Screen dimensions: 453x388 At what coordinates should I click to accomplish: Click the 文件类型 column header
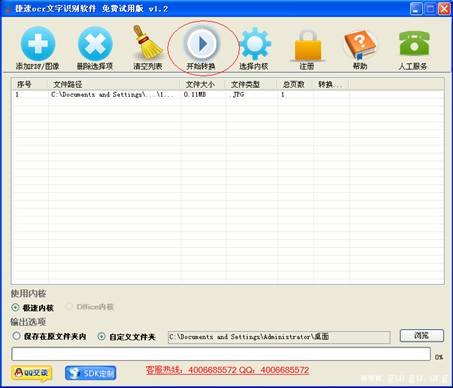252,84
